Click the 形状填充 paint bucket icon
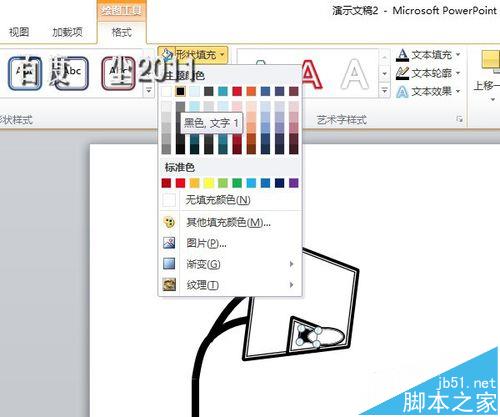The width and height of the screenshot is (500, 417). click(167, 54)
